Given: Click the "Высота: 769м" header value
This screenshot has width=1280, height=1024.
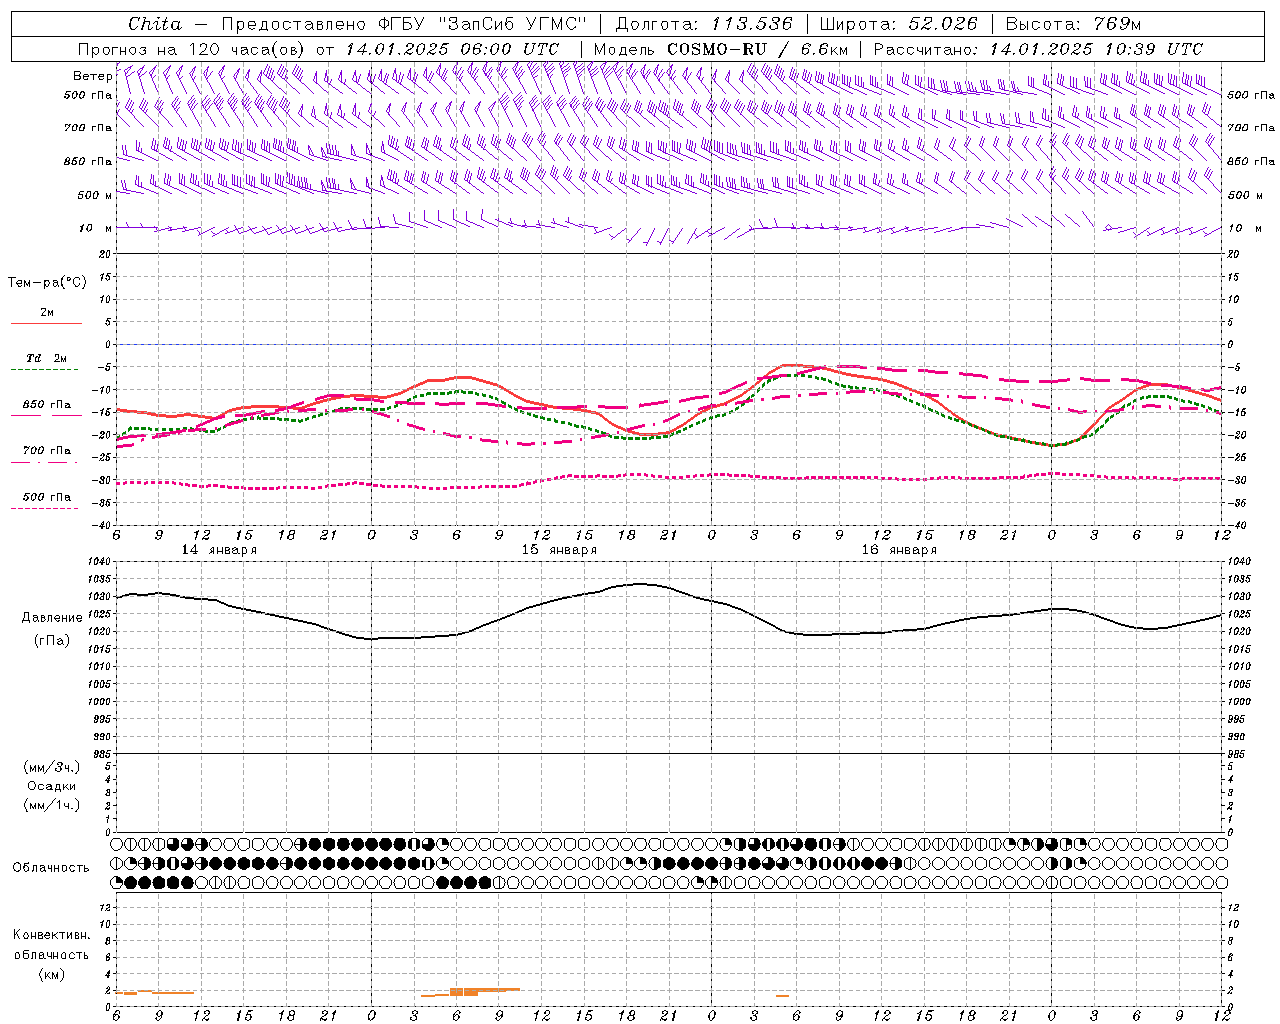Looking at the screenshot, I should (x=1073, y=24).
